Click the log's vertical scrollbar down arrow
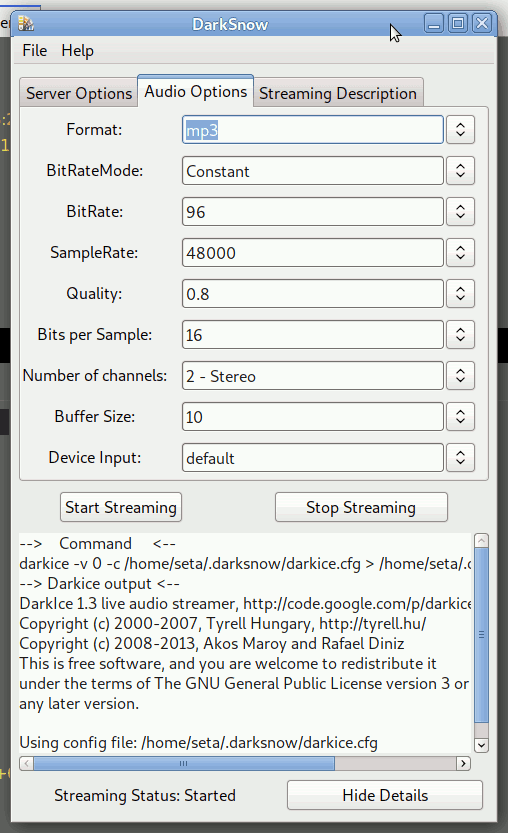 coord(481,745)
